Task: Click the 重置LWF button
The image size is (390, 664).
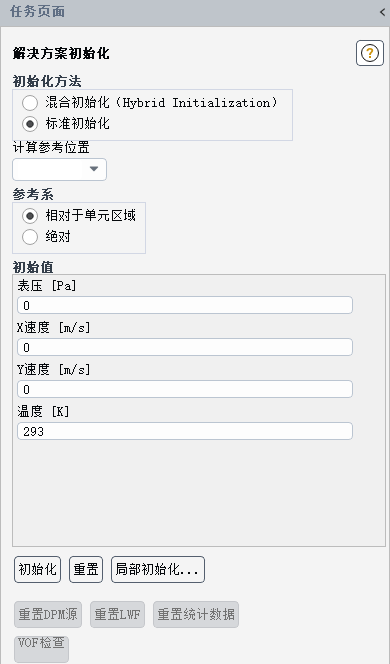Action: point(117,614)
